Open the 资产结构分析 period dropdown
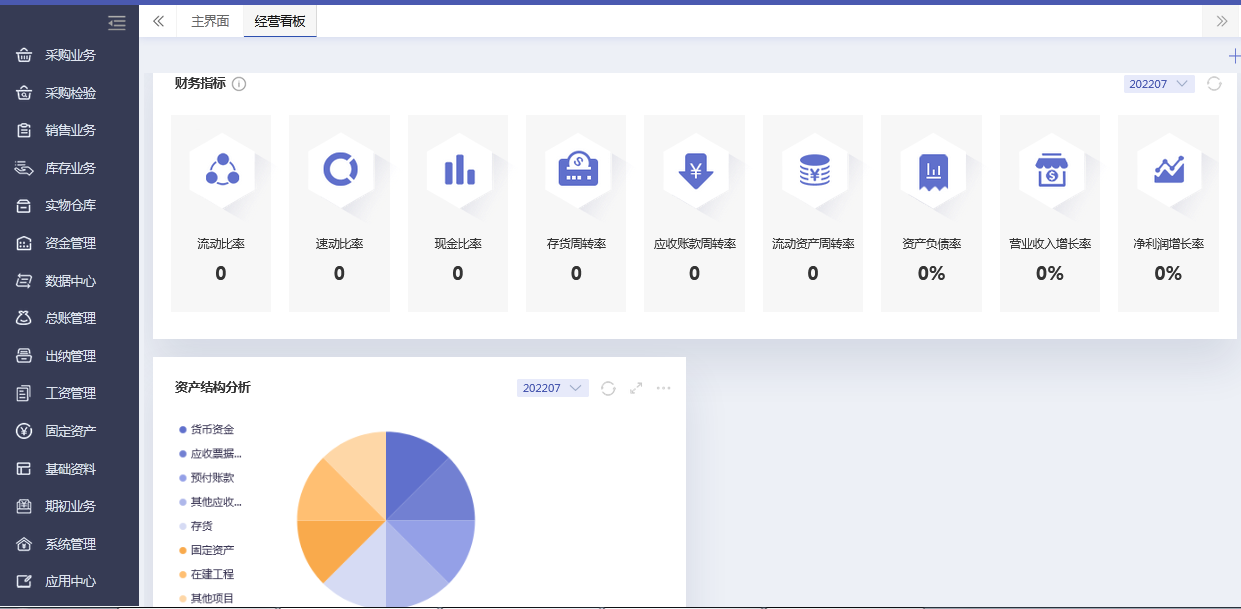The image size is (1241, 609). point(552,388)
